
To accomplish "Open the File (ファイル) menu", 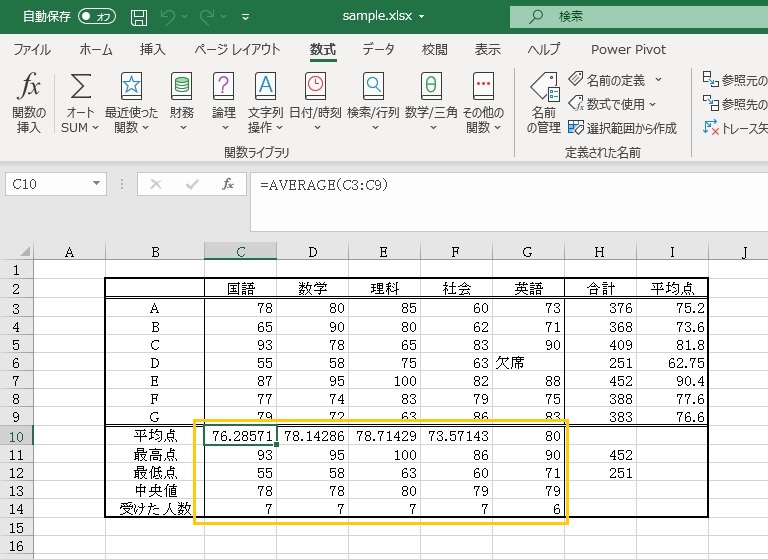I will (32, 49).
